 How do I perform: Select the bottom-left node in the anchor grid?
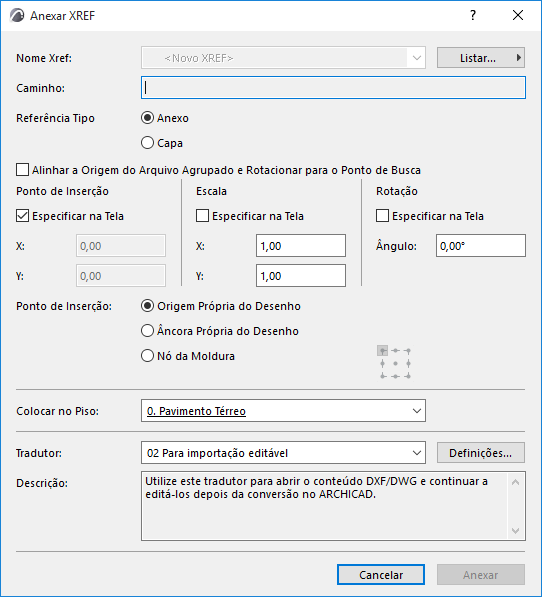click(x=383, y=376)
